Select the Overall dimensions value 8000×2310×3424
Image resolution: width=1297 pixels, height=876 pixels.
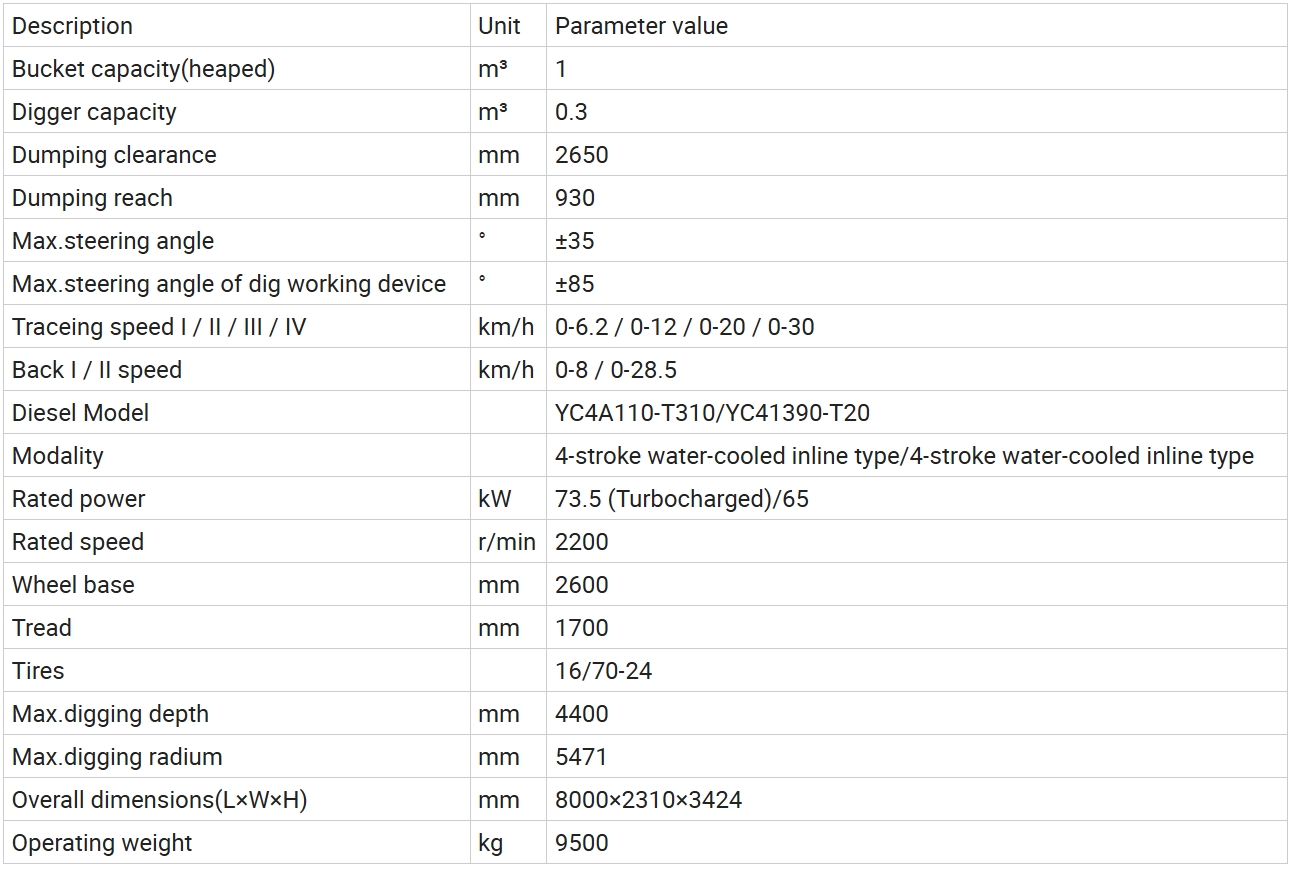(648, 800)
